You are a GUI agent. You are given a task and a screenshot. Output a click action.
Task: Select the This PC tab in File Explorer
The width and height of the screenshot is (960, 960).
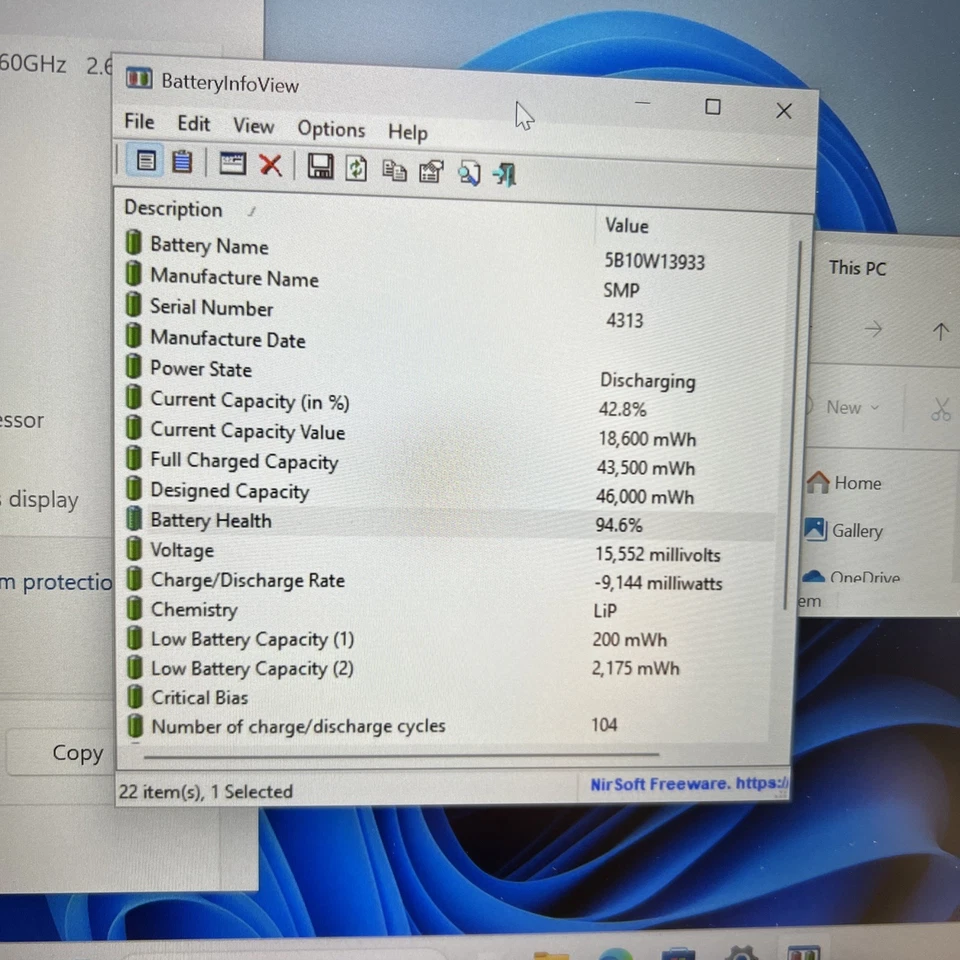[857, 268]
